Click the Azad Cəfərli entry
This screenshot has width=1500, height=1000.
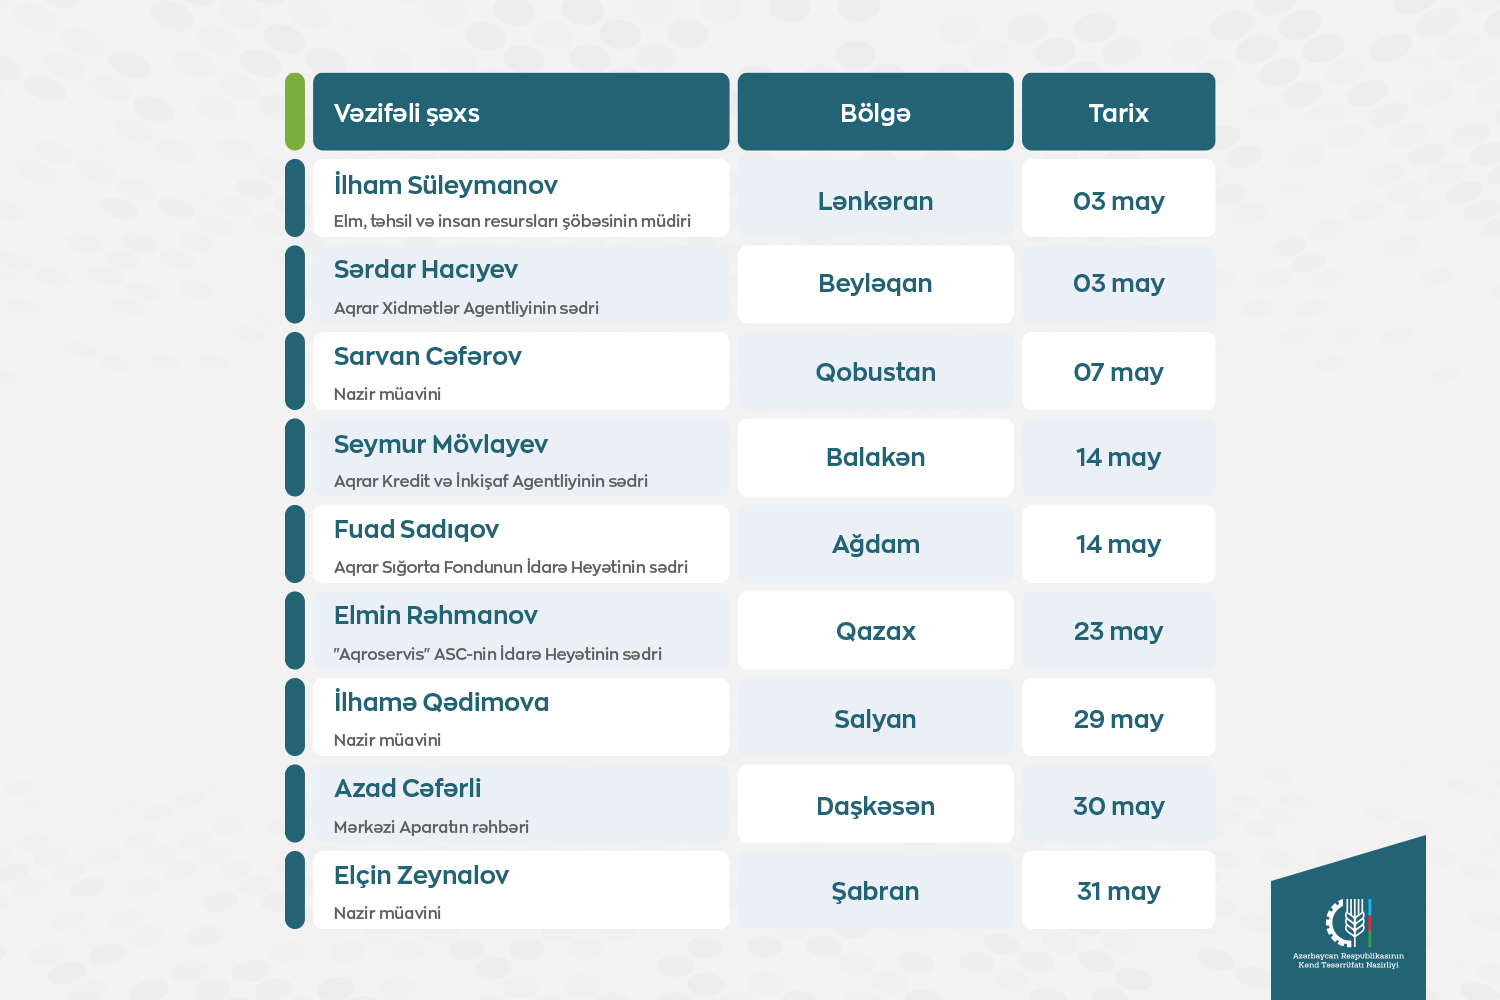click(521, 803)
